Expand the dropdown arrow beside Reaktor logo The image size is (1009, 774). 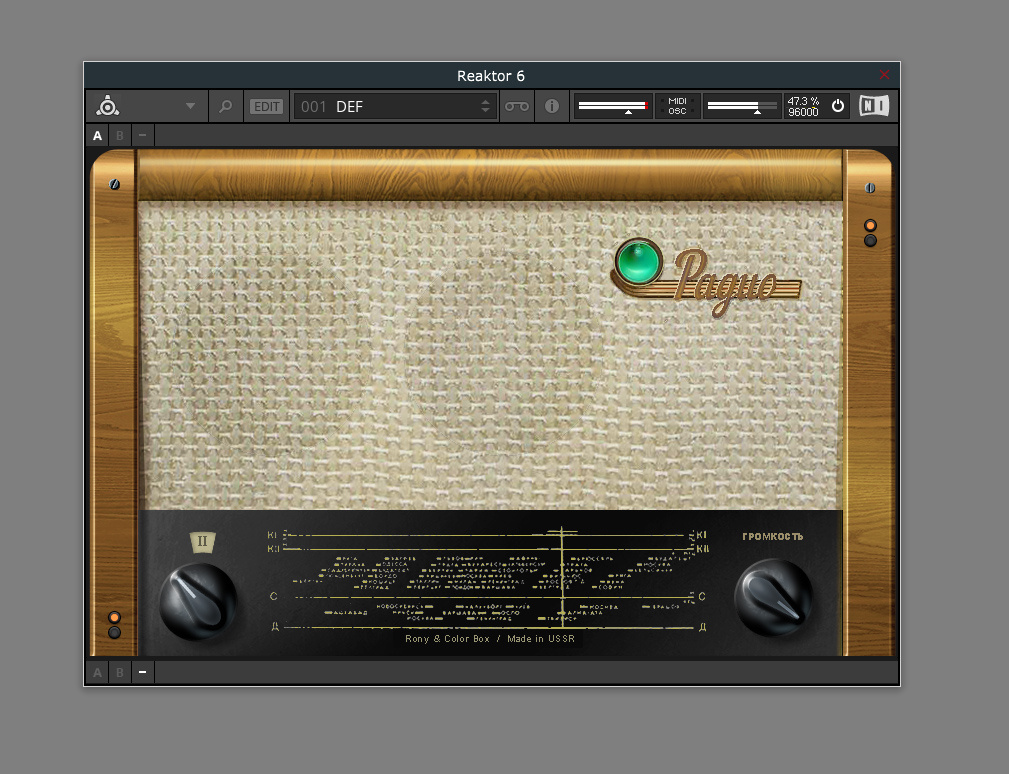click(x=190, y=106)
